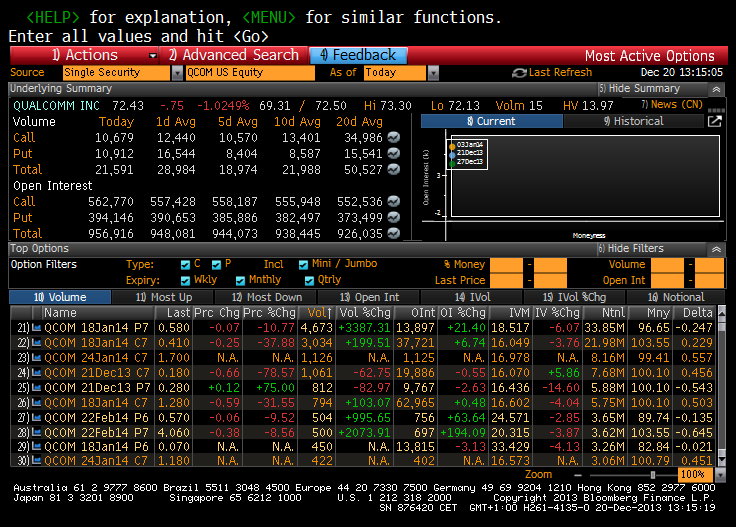736x527 pixels.
Task: Click the % Money minimum filter field
Action: pos(506,265)
